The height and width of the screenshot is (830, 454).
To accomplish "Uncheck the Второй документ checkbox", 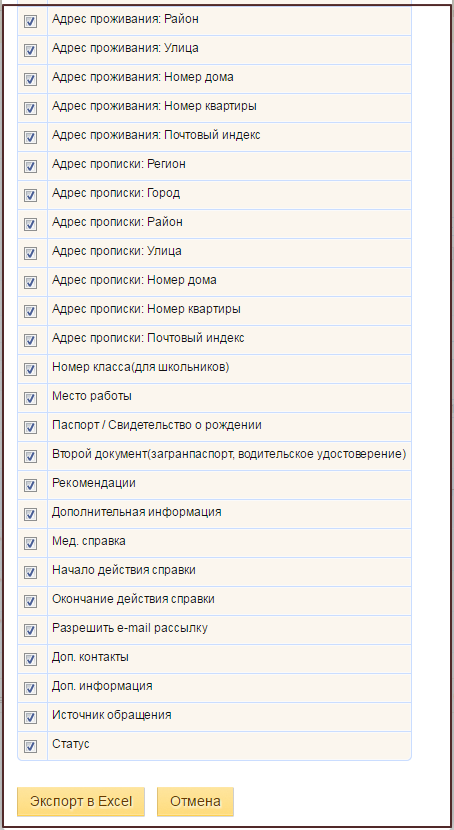I will point(31,456).
